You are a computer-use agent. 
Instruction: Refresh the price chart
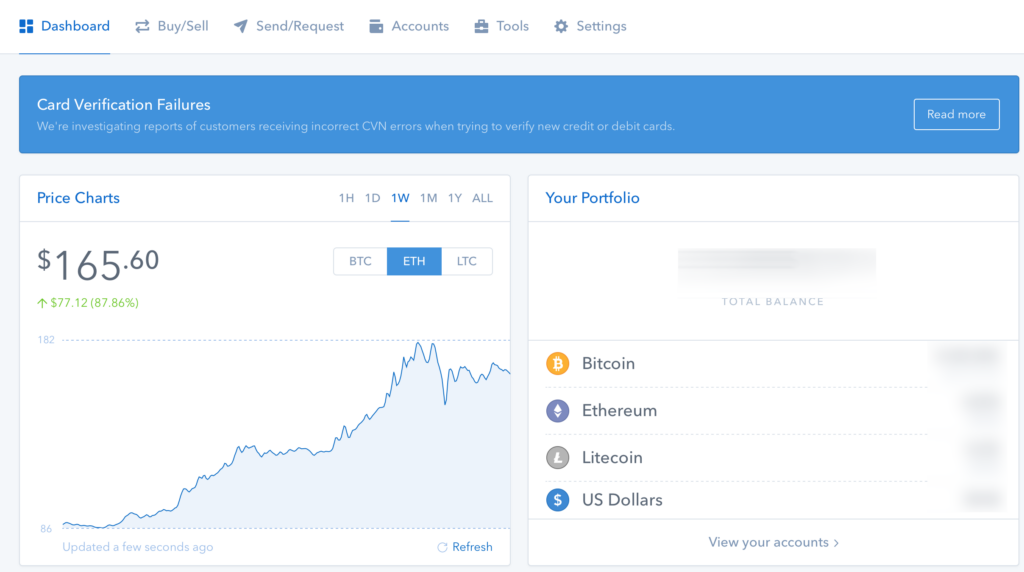click(x=465, y=547)
